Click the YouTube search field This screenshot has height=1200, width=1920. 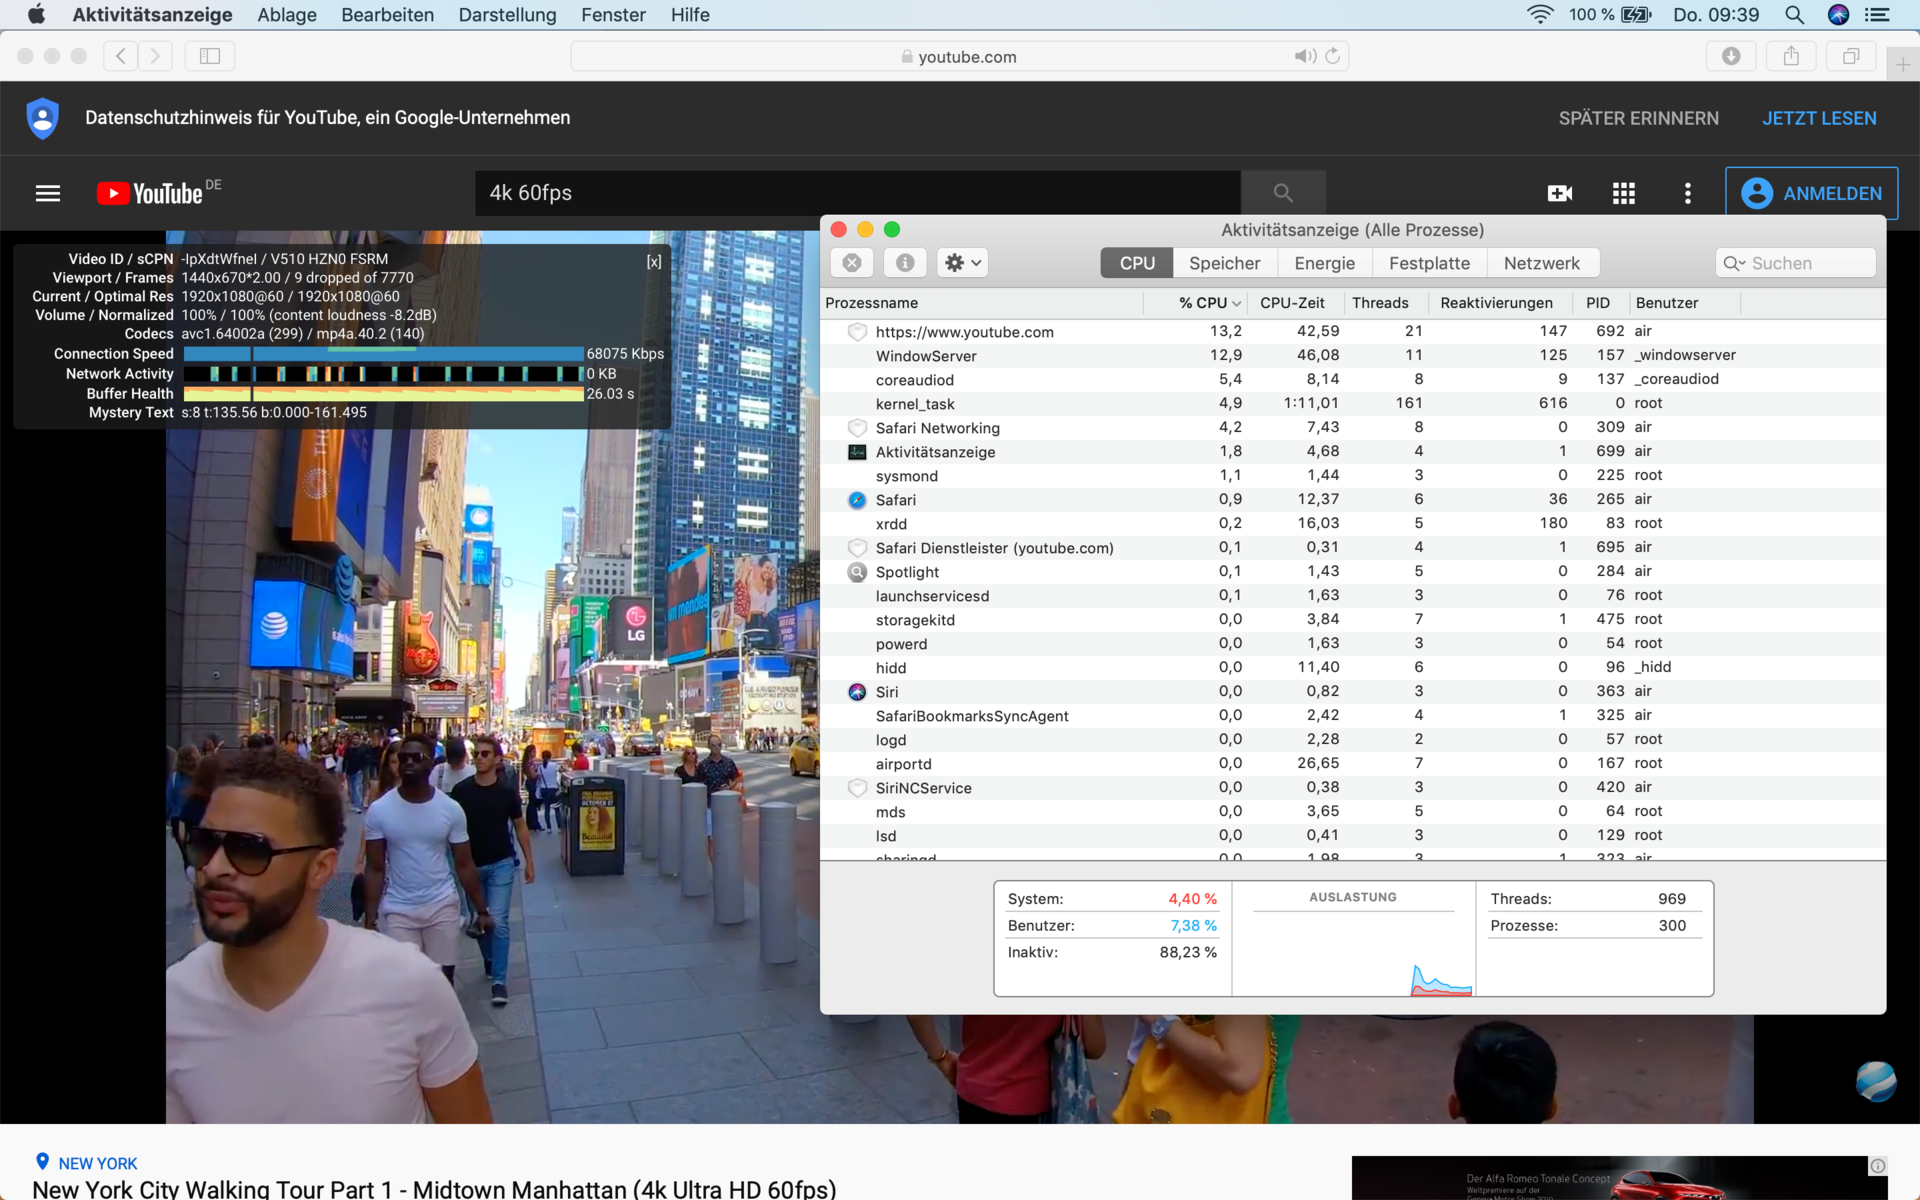point(857,193)
